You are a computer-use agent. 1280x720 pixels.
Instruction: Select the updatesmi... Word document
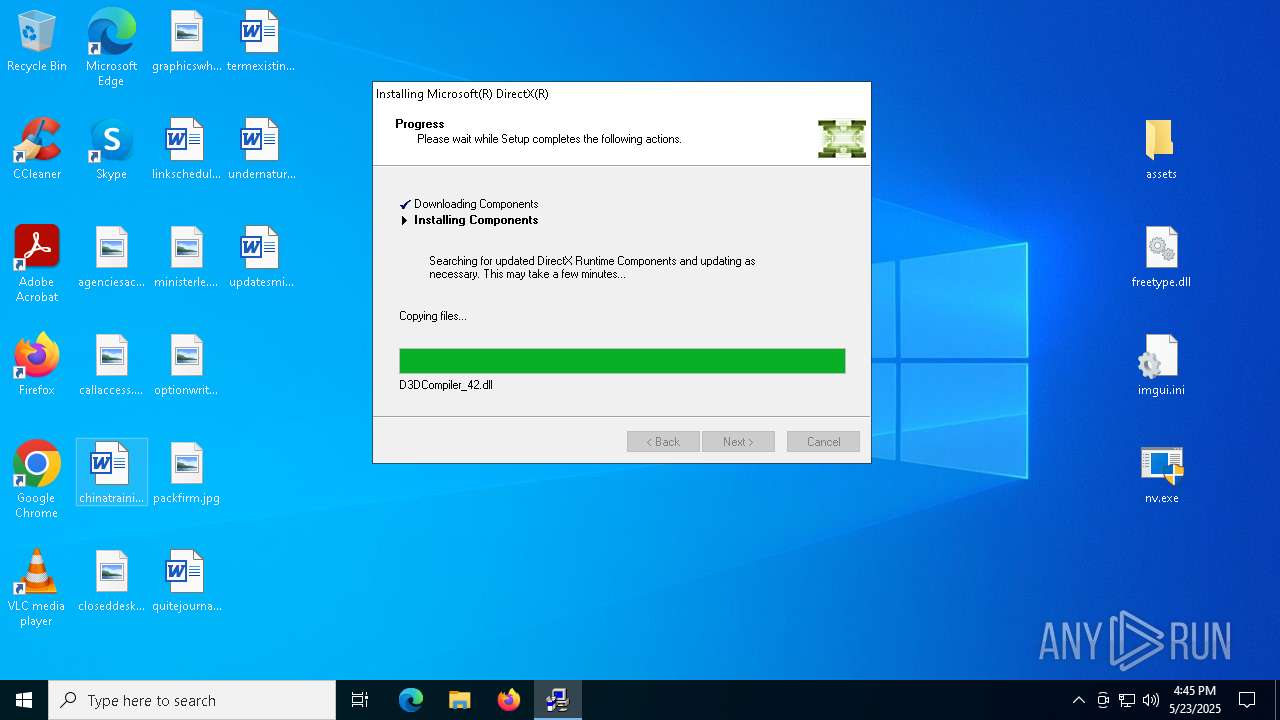point(260,258)
